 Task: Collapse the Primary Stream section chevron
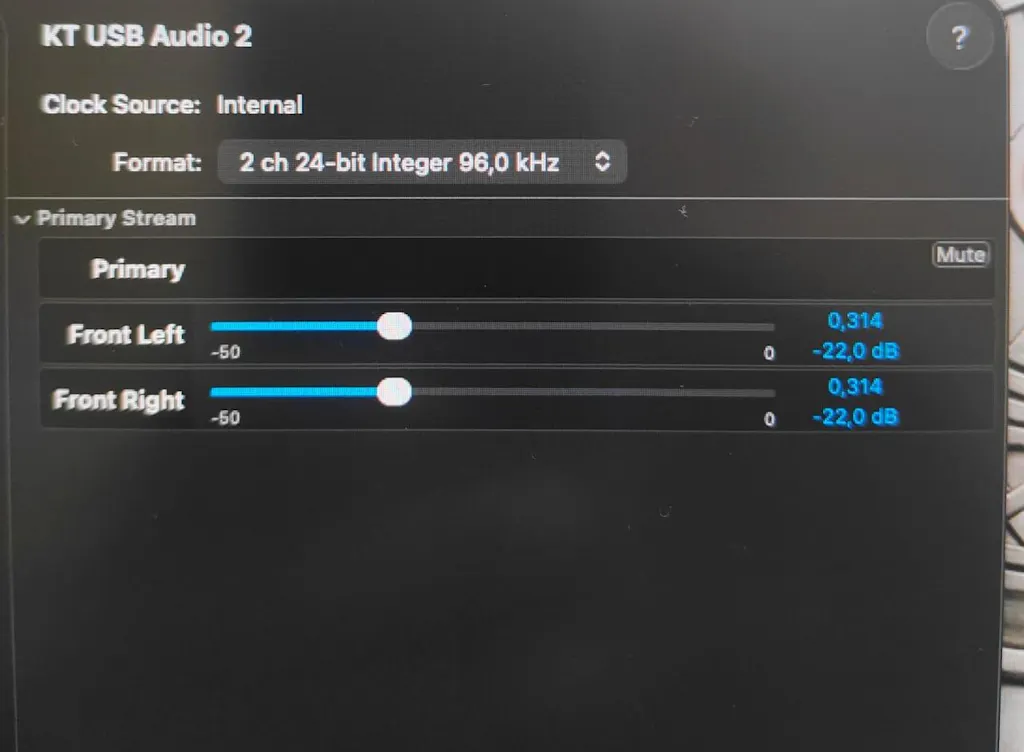[x=23, y=219]
